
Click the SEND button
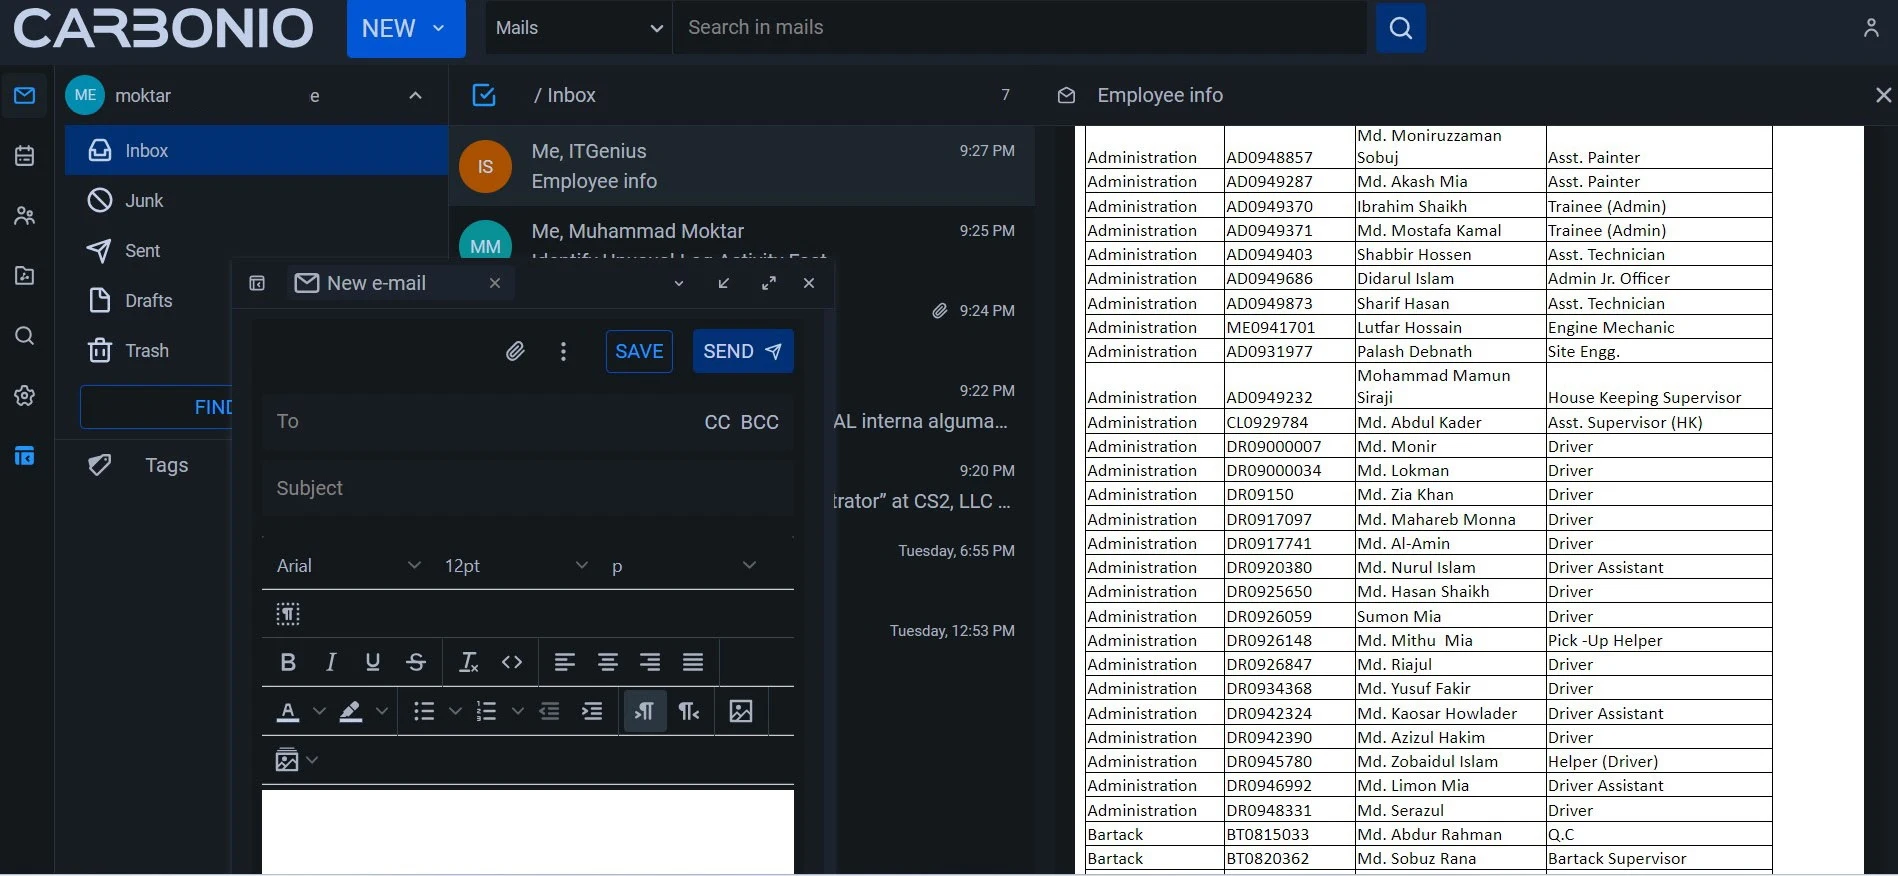[x=742, y=351]
